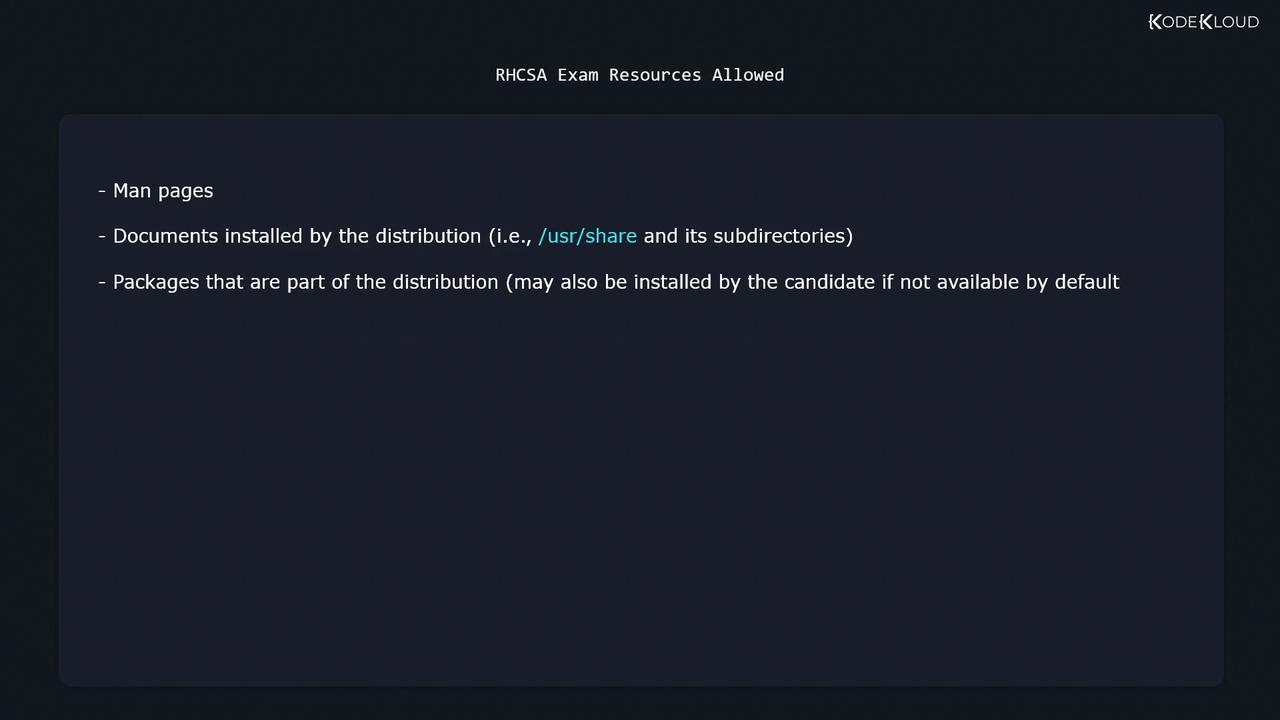Click the word Allowed in the slide title

coord(748,75)
